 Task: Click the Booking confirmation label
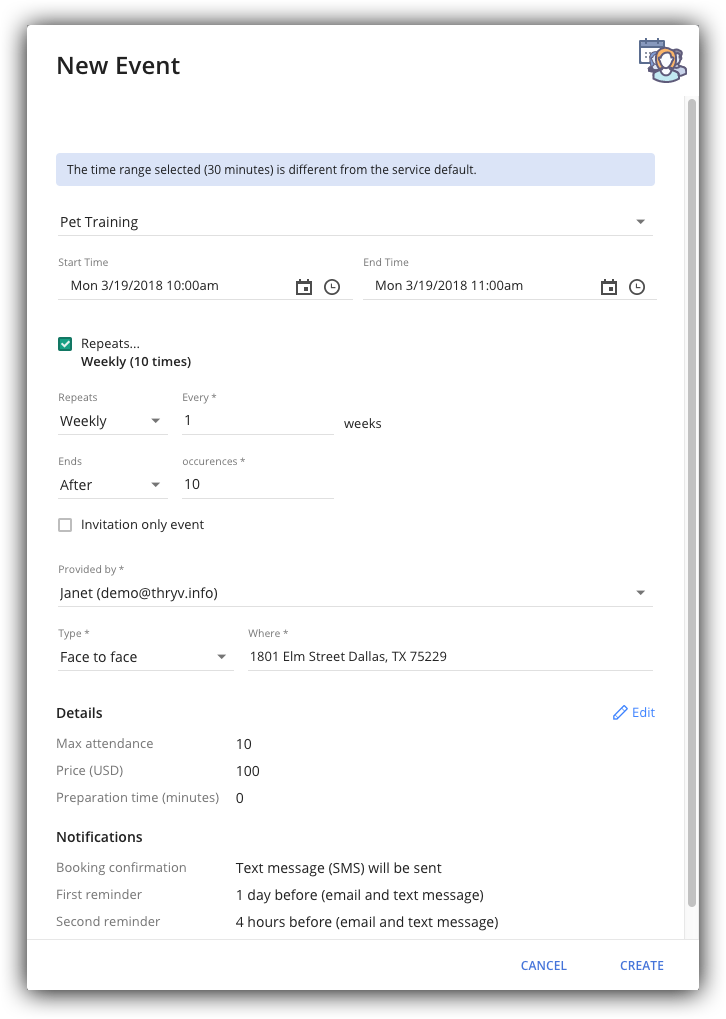122,868
